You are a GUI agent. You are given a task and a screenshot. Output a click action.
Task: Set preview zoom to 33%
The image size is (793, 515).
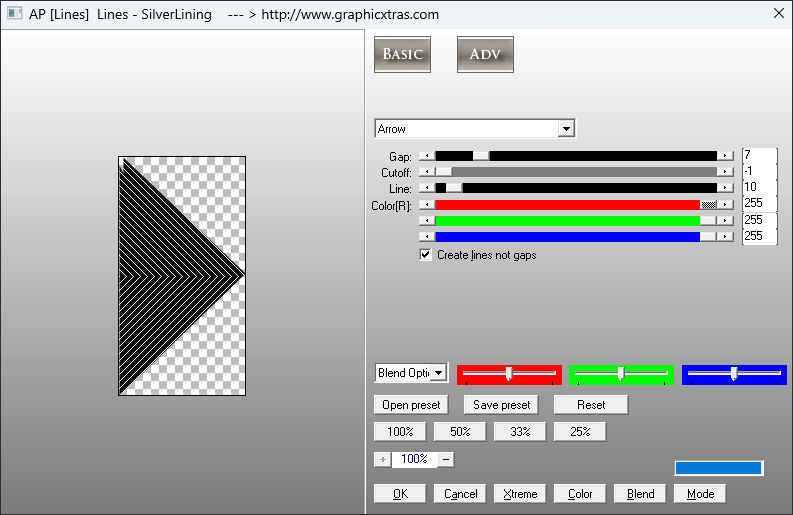(520, 432)
